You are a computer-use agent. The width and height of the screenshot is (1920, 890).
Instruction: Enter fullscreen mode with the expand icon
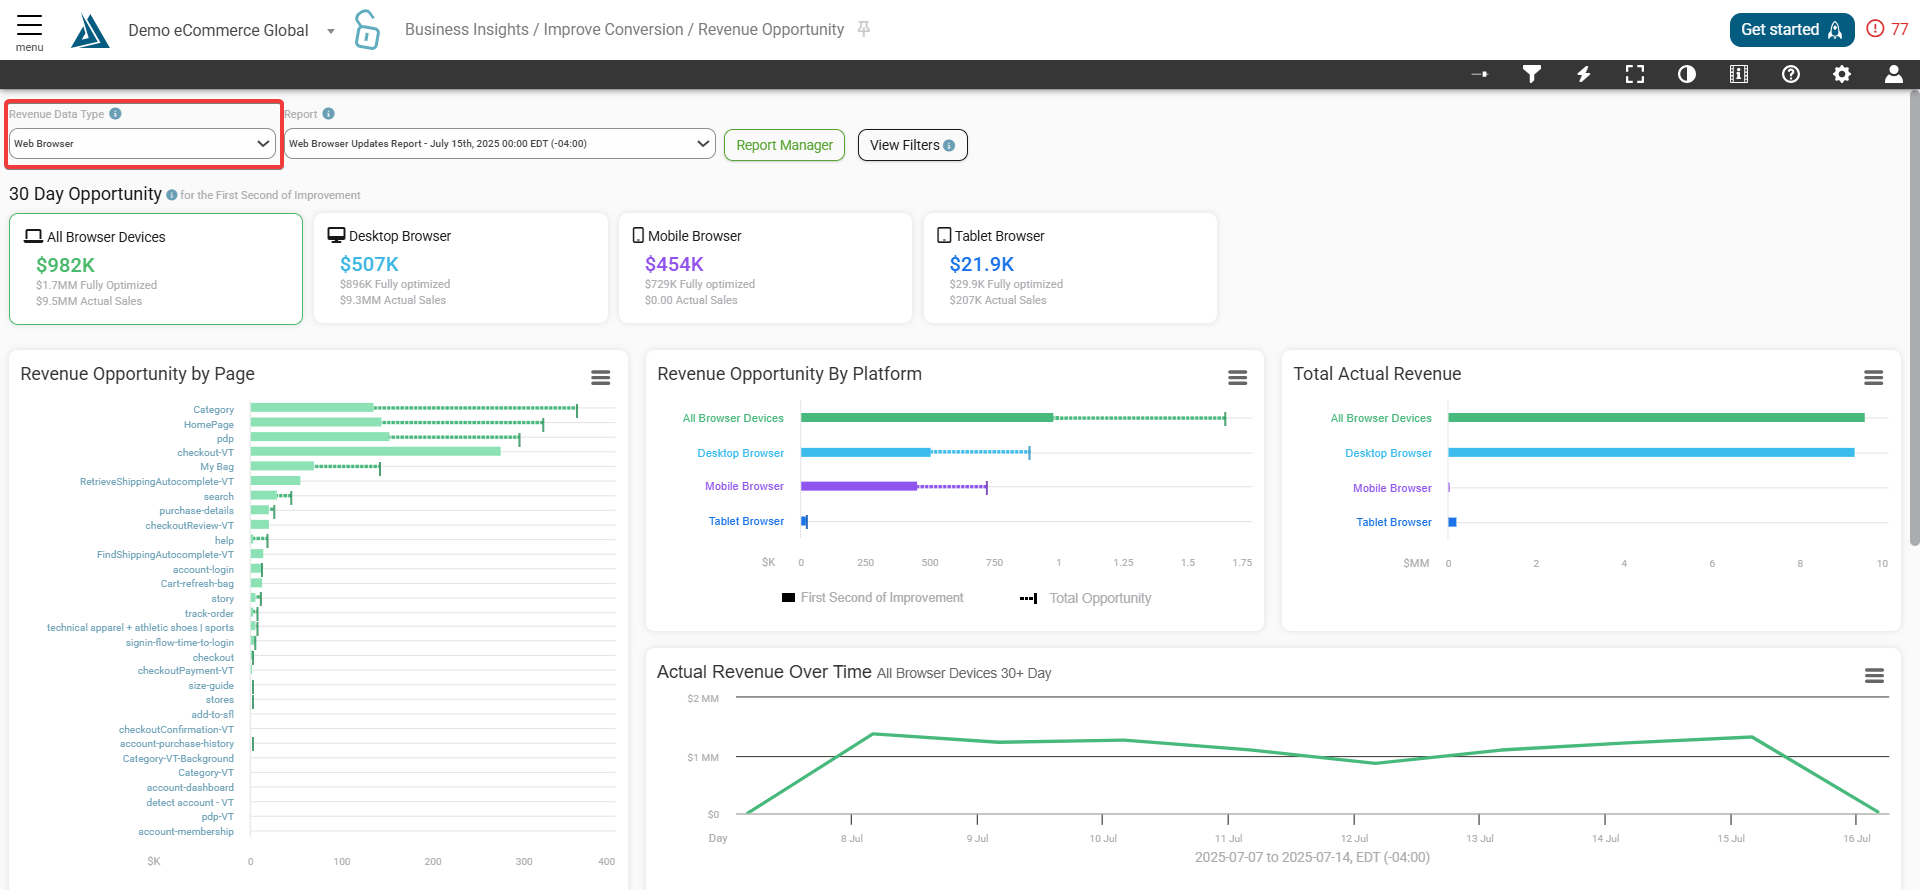click(x=1635, y=74)
